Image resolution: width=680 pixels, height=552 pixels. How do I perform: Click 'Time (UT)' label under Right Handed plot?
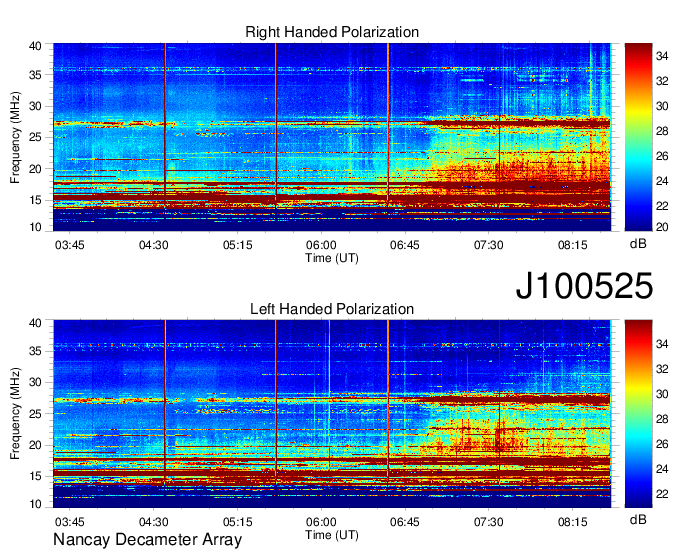coord(332,258)
